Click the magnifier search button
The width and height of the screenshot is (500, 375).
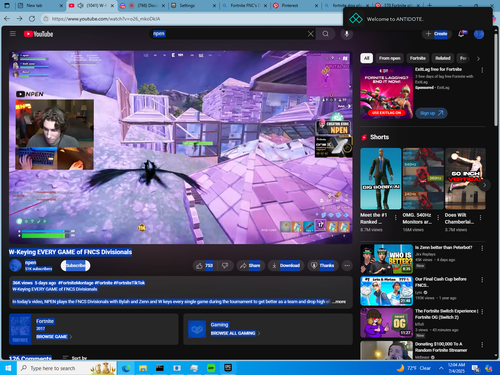pos(326,34)
